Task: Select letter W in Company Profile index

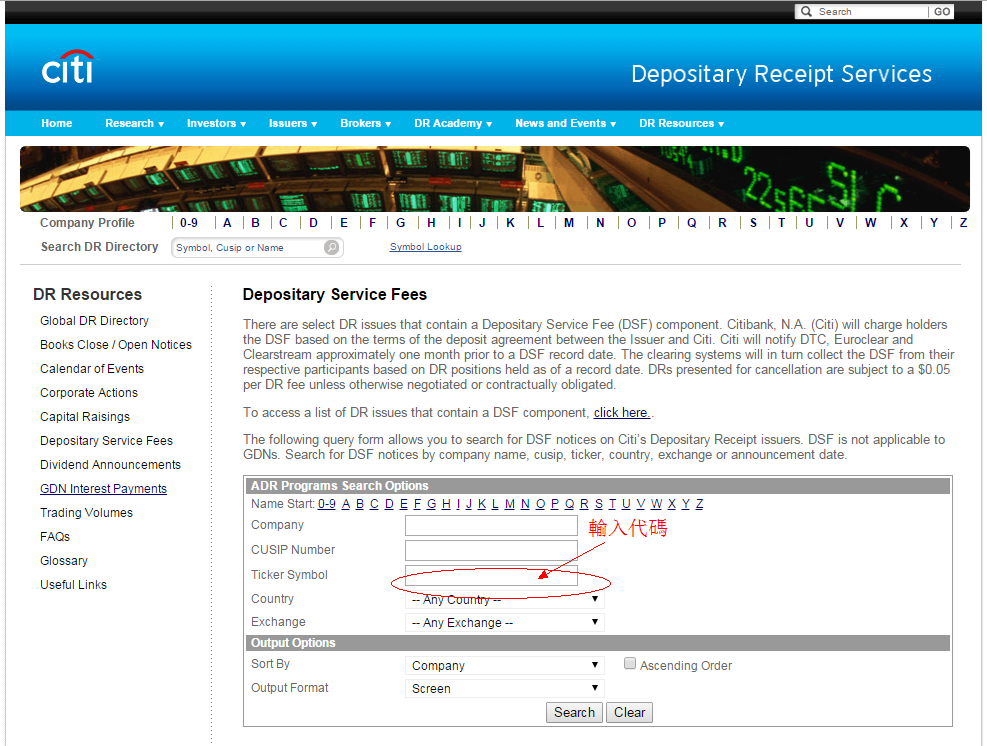Action: (871, 223)
